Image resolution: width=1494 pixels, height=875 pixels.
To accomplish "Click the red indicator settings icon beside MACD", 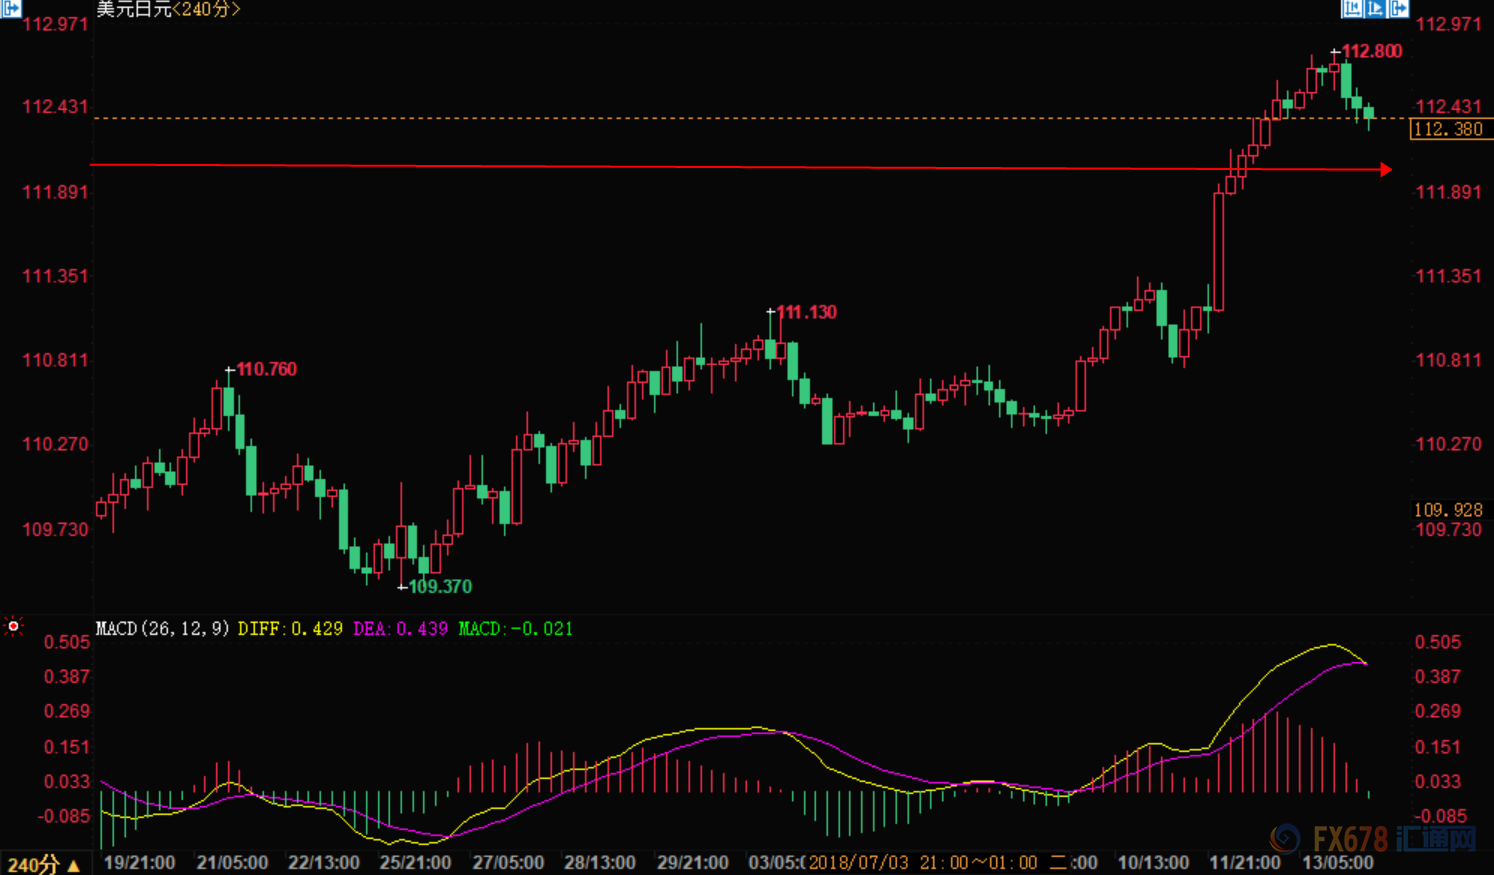I will [x=13, y=627].
